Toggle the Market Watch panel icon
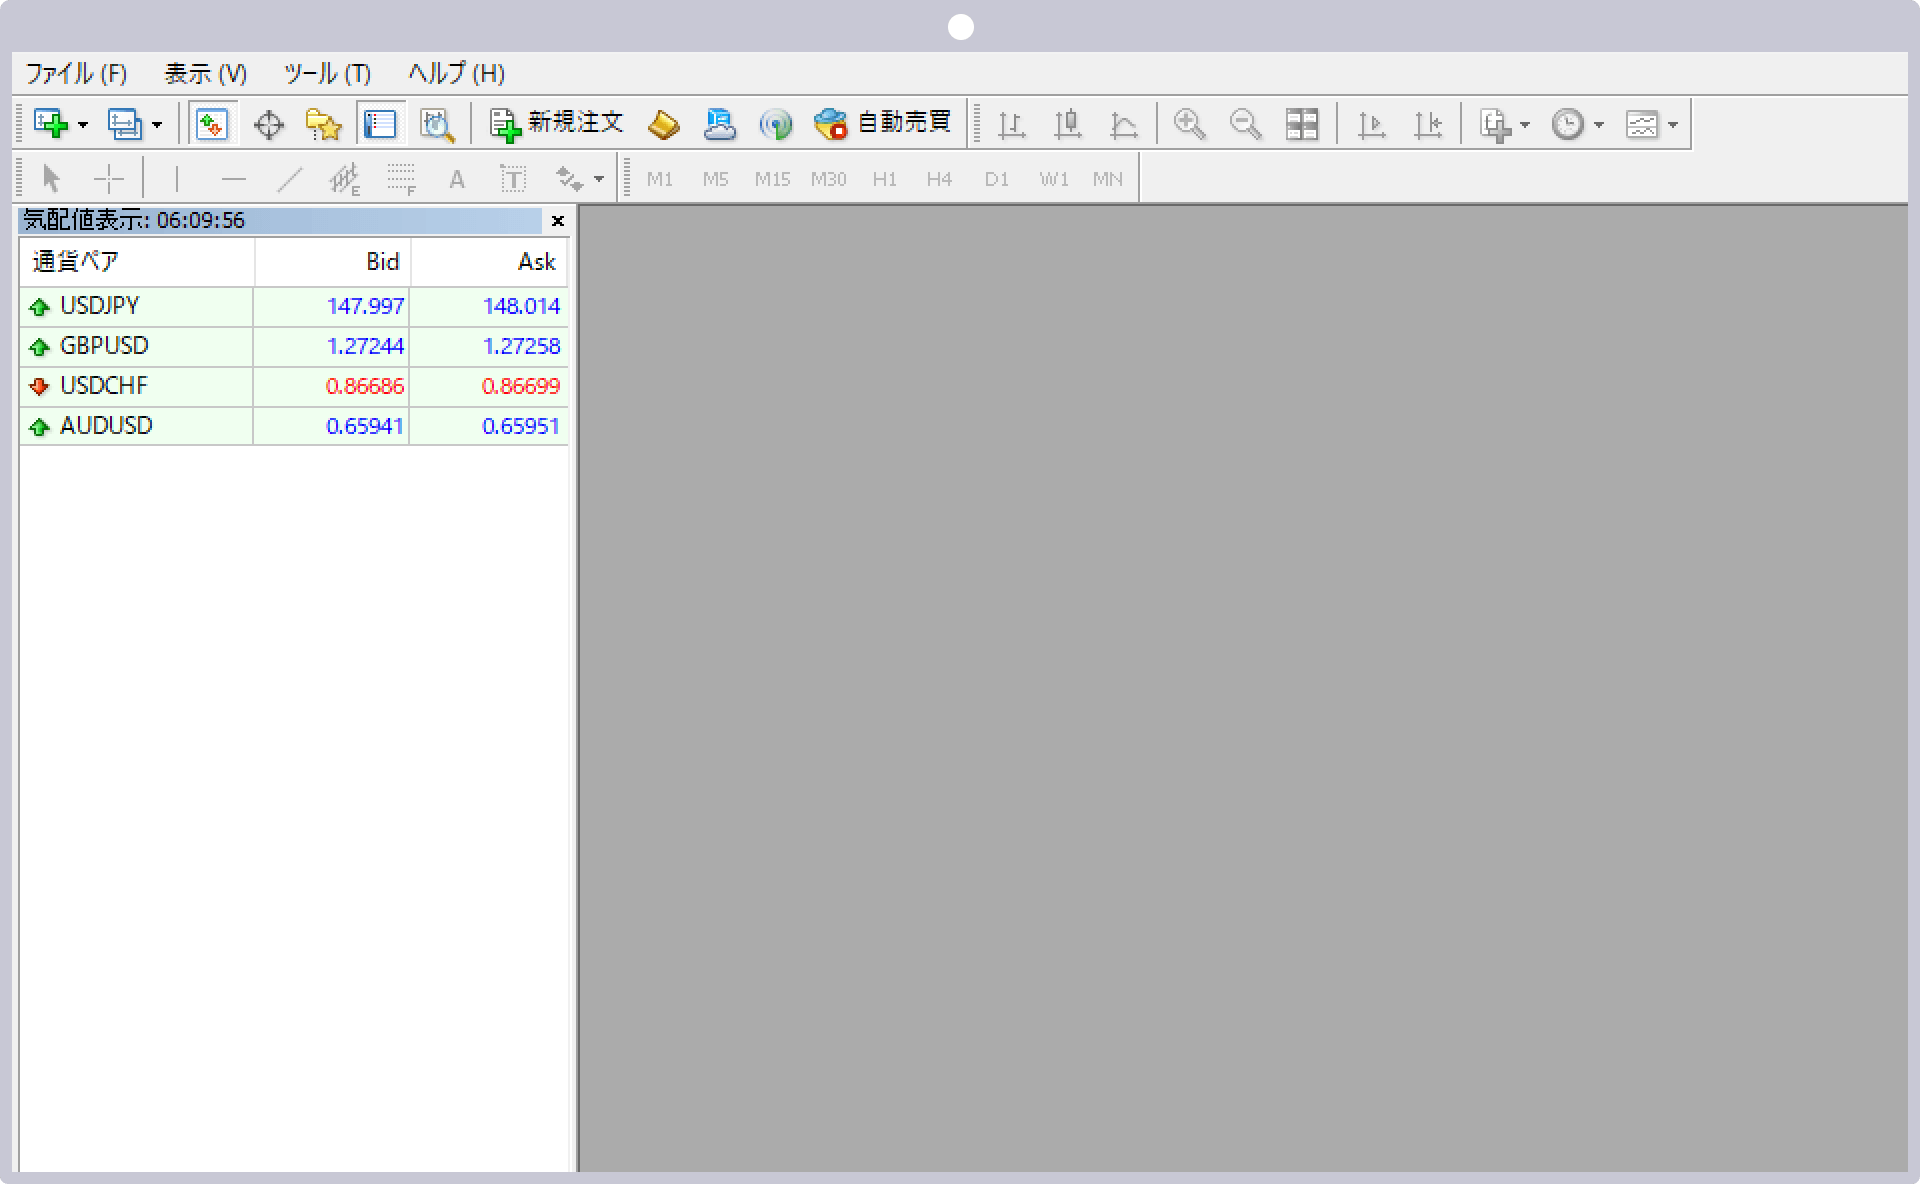Viewport: 1920px width, 1184px height. pyautogui.click(x=212, y=124)
